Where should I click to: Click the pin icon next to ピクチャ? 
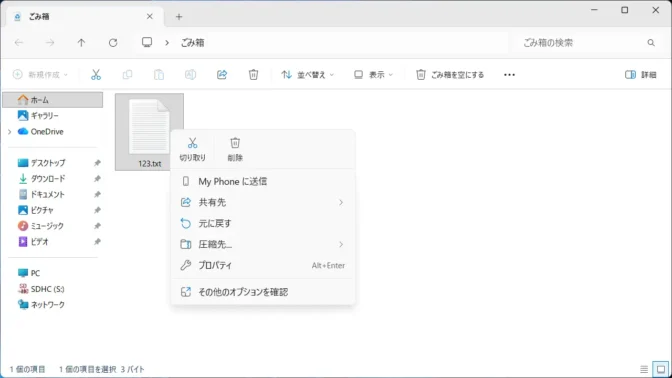[97, 210]
